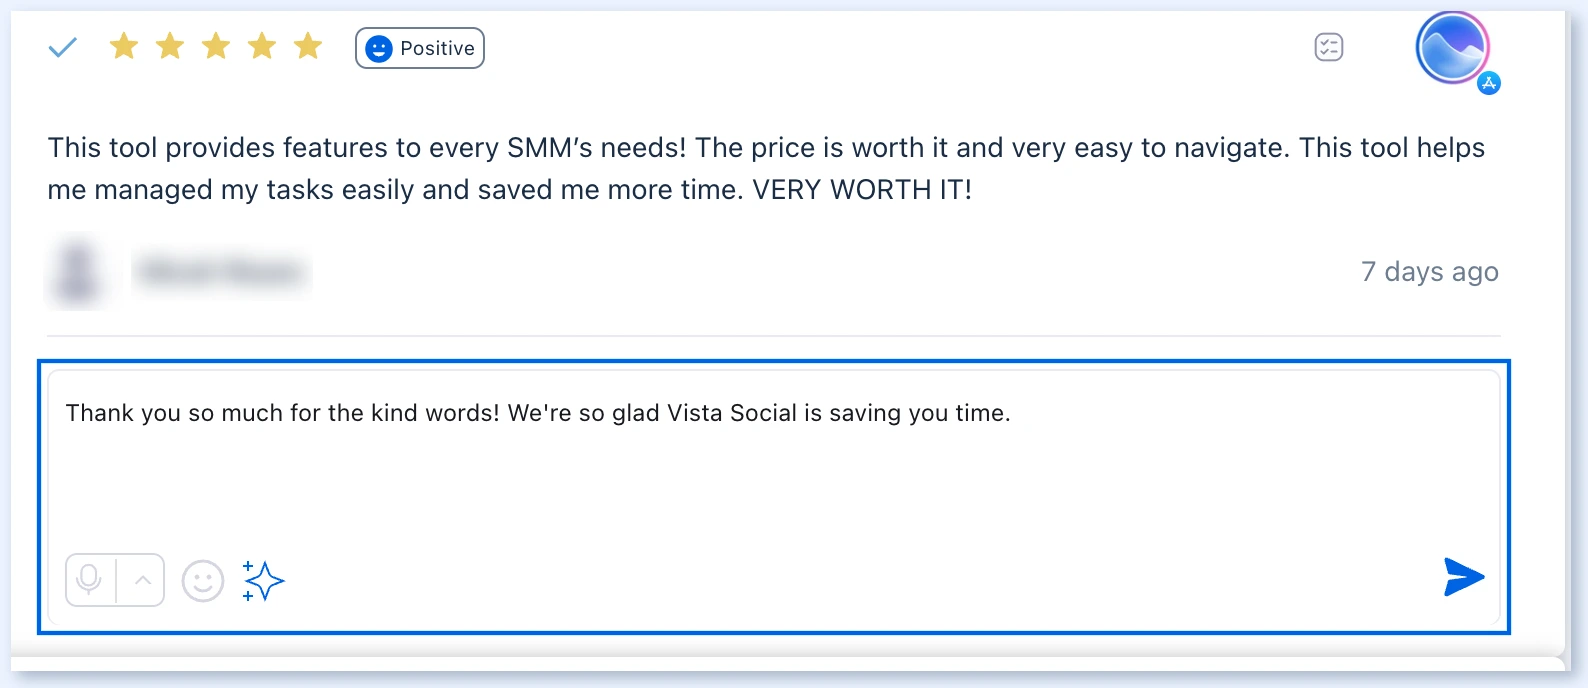Open the Positive sentiment label
The width and height of the screenshot is (1588, 688).
pos(420,48)
